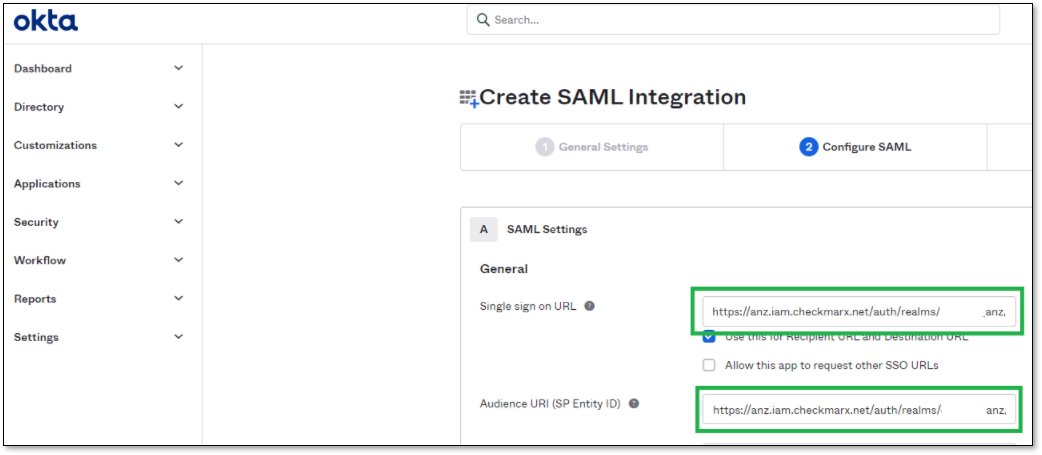
Task: Click Audience URI (SP Entity ID) label
Action: pyautogui.click(x=550, y=403)
